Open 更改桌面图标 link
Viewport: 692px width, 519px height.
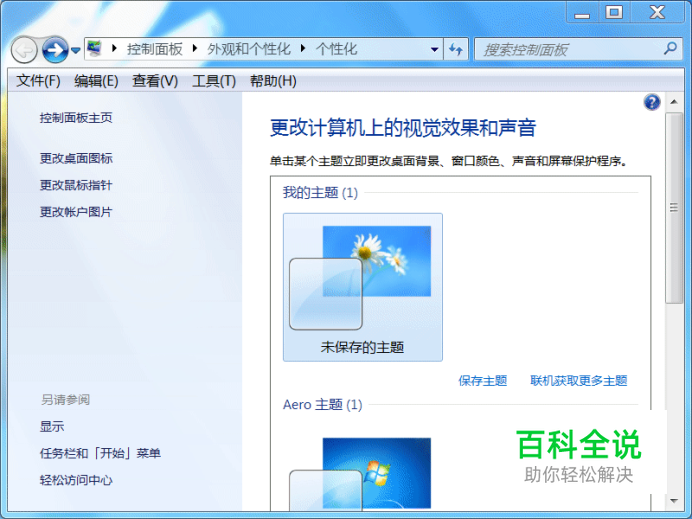(76, 158)
